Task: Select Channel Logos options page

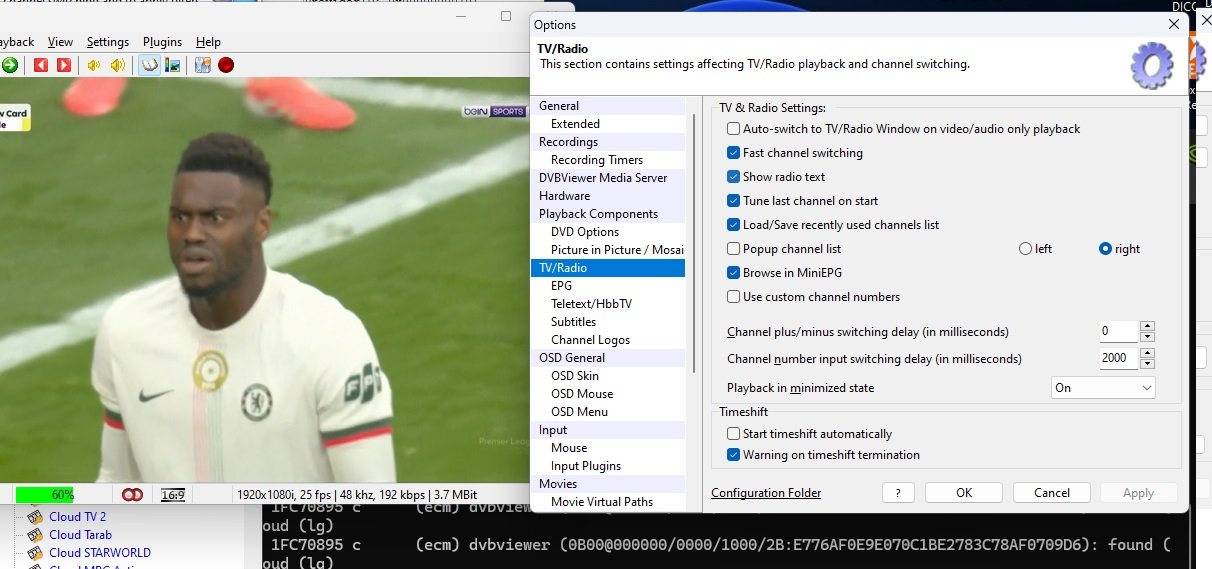Action: [x=590, y=340]
